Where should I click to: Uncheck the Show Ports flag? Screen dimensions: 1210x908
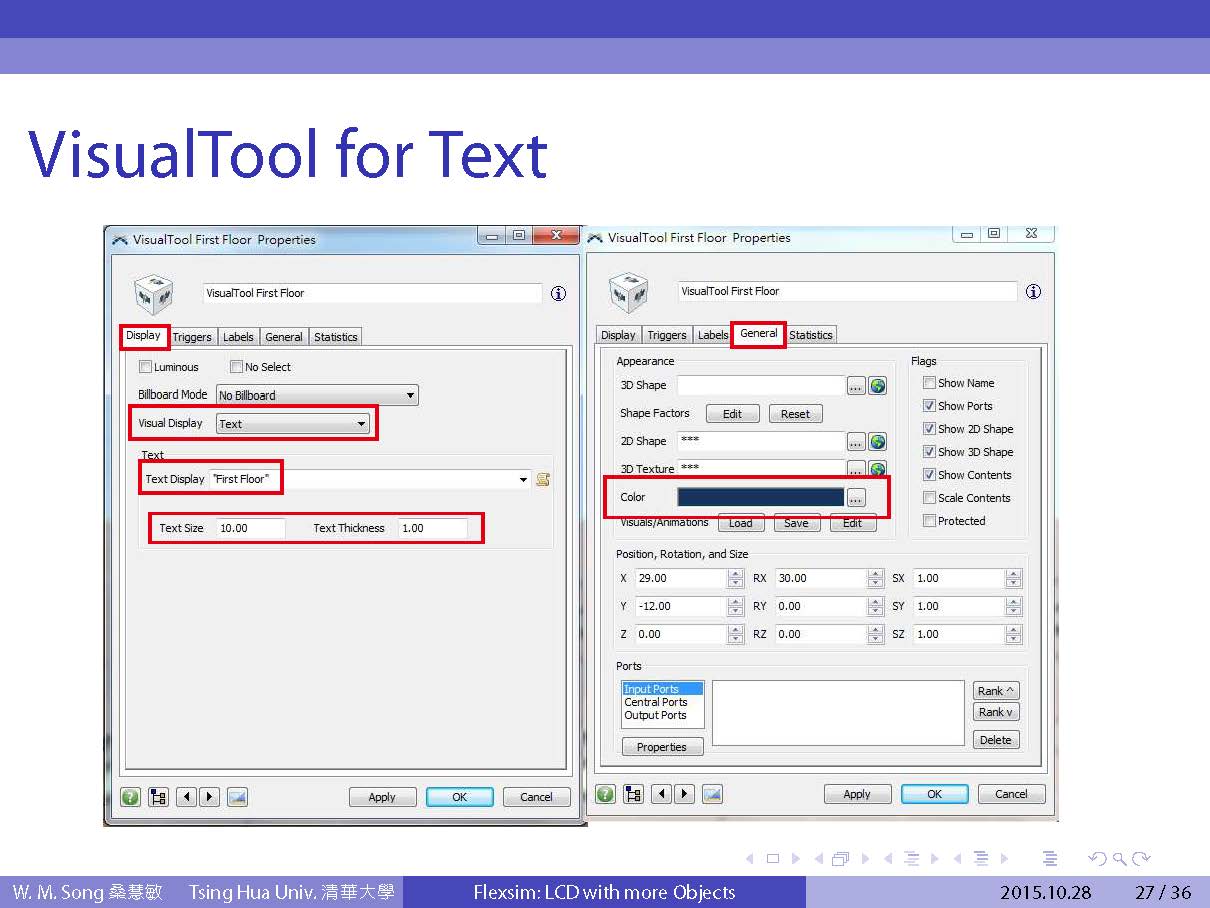pyautogui.click(x=929, y=406)
